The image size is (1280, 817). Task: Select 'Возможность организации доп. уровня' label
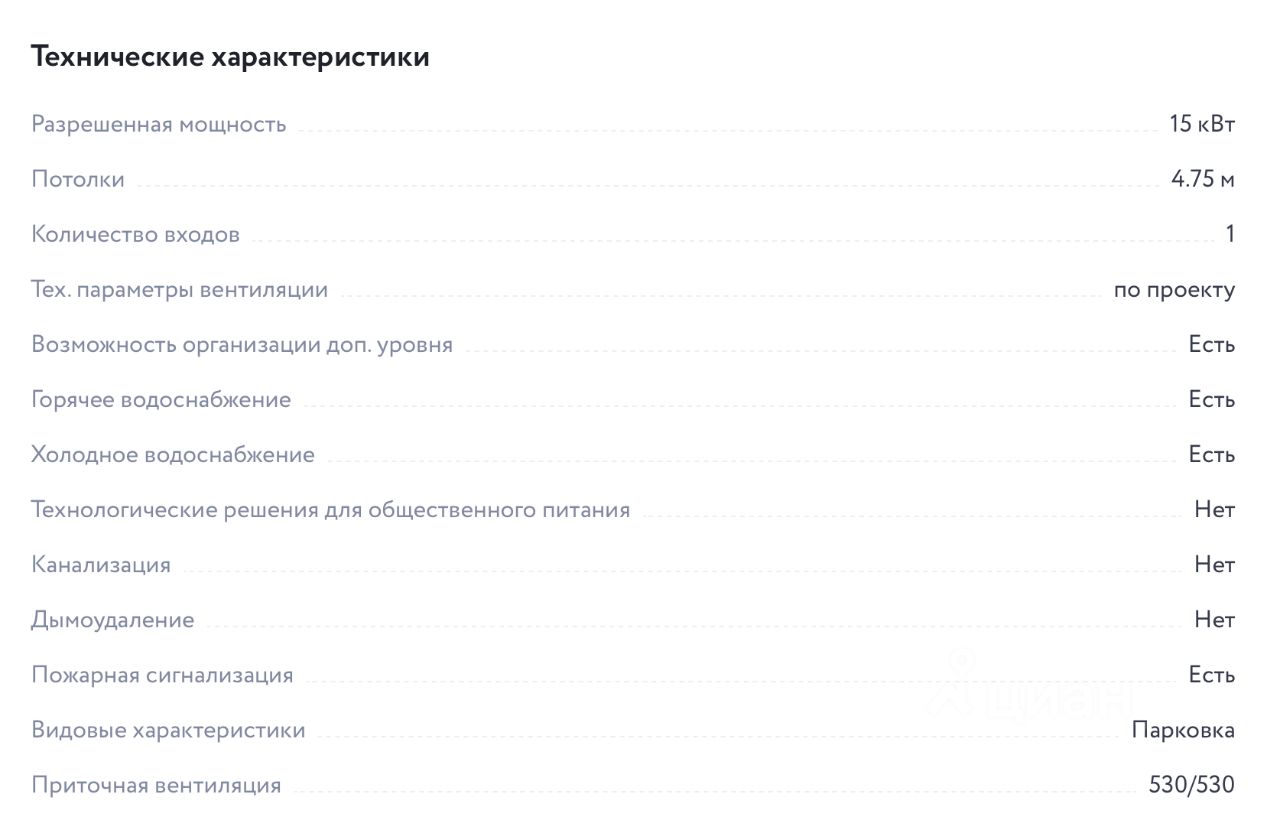[242, 345]
